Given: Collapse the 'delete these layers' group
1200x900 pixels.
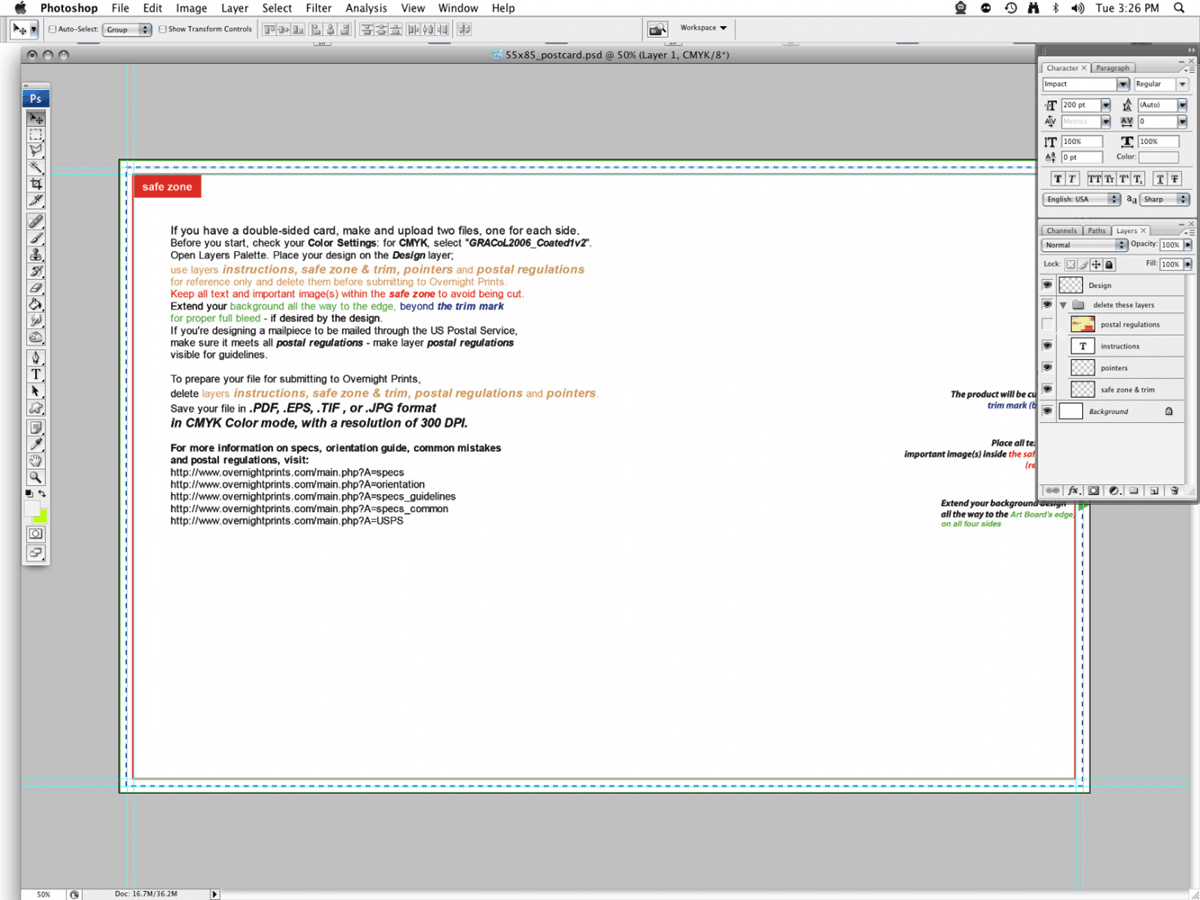Looking at the screenshot, I should pos(1062,305).
